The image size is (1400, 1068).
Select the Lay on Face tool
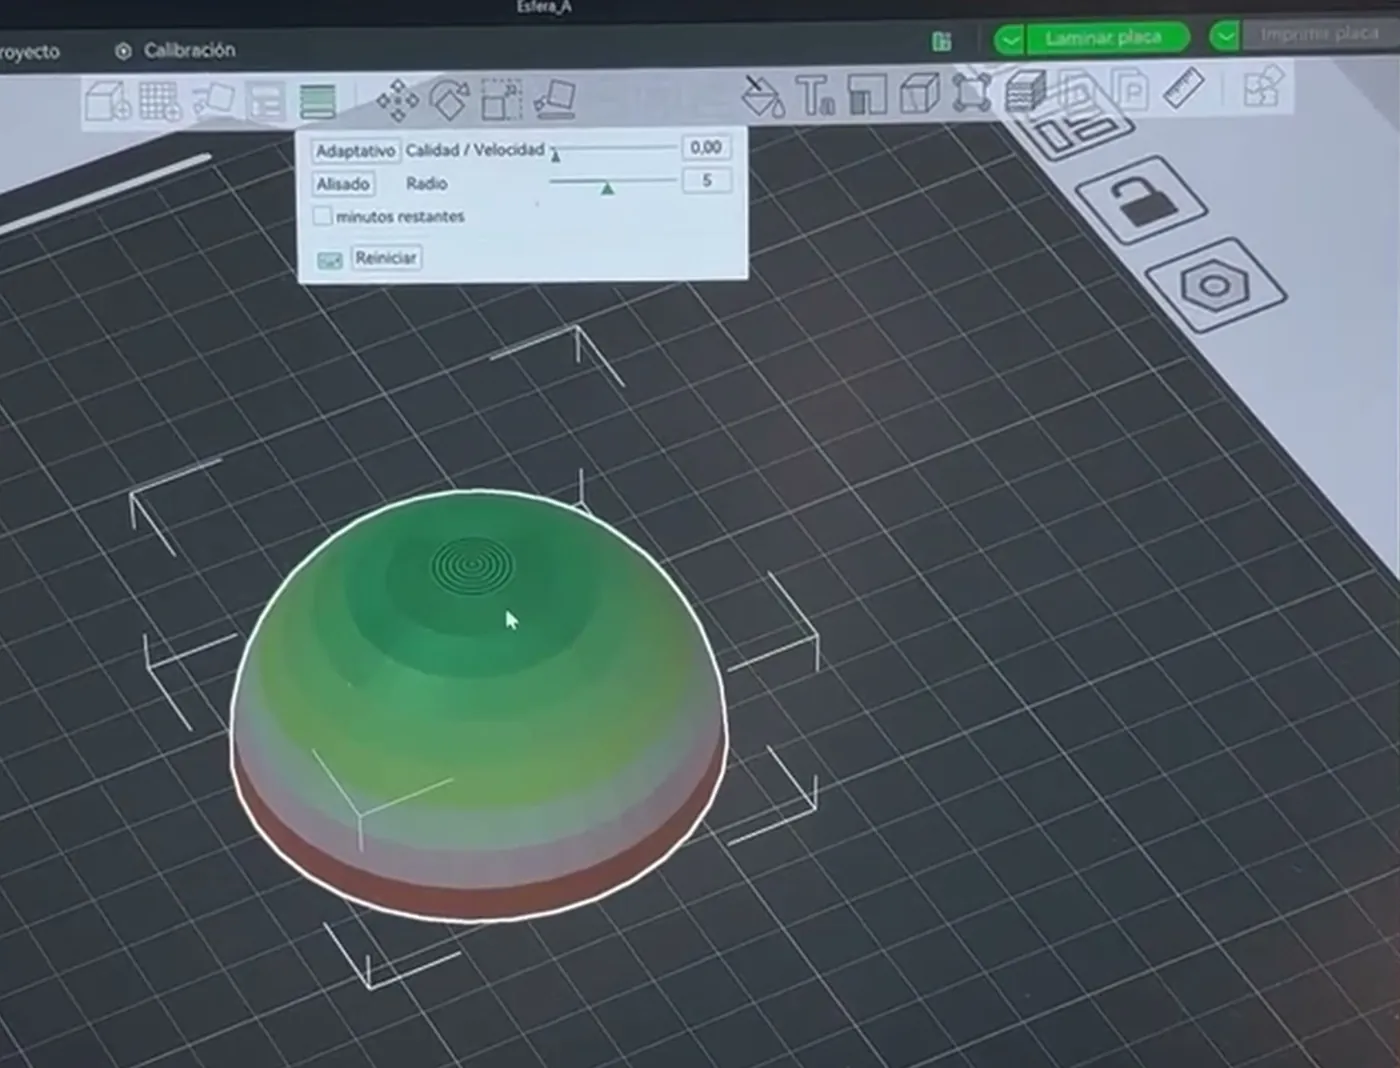(x=554, y=99)
